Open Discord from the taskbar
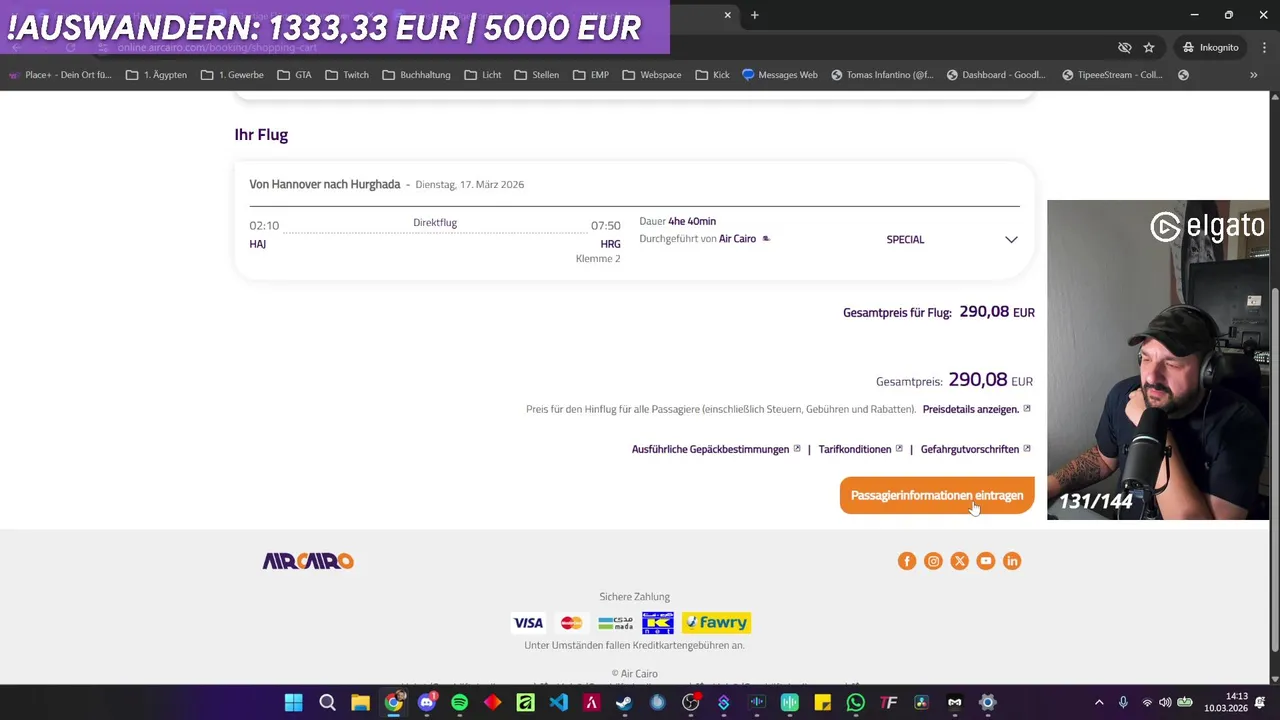 pos(427,703)
